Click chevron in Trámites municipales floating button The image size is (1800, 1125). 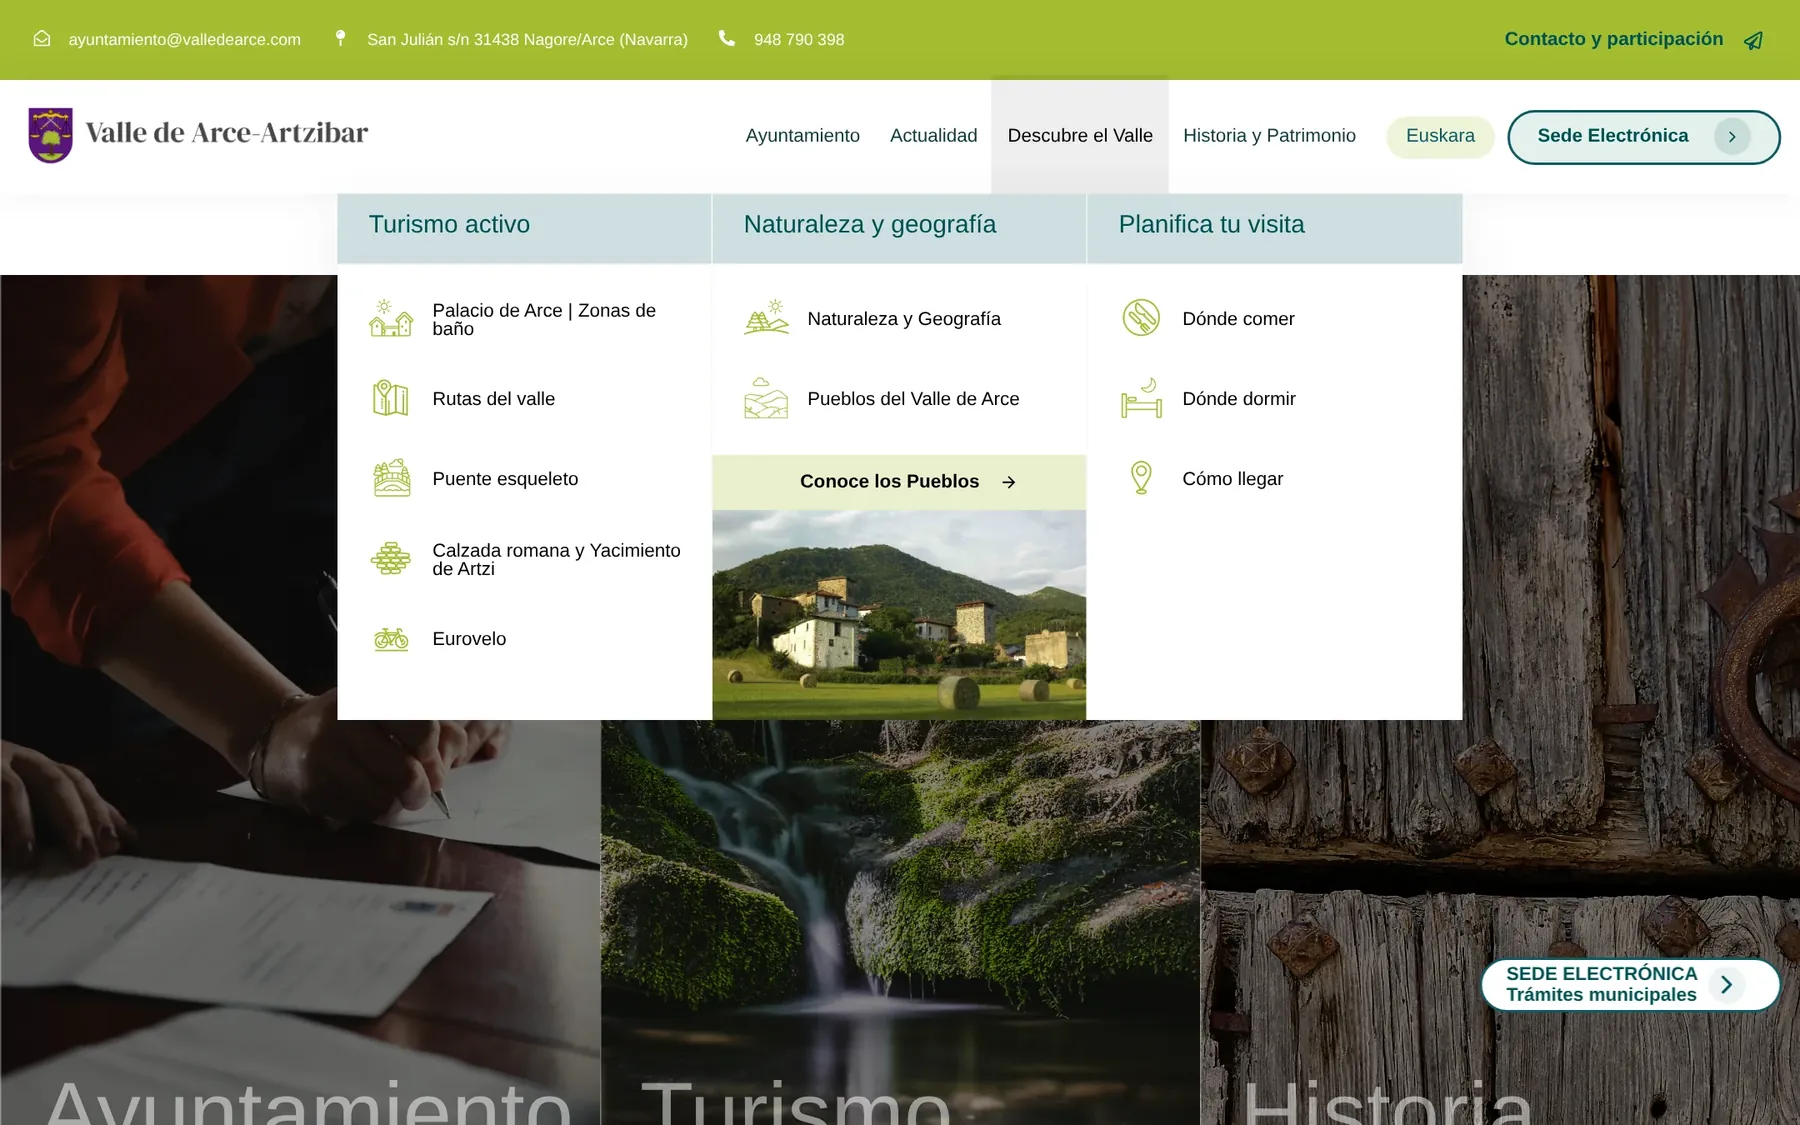[x=1727, y=984]
